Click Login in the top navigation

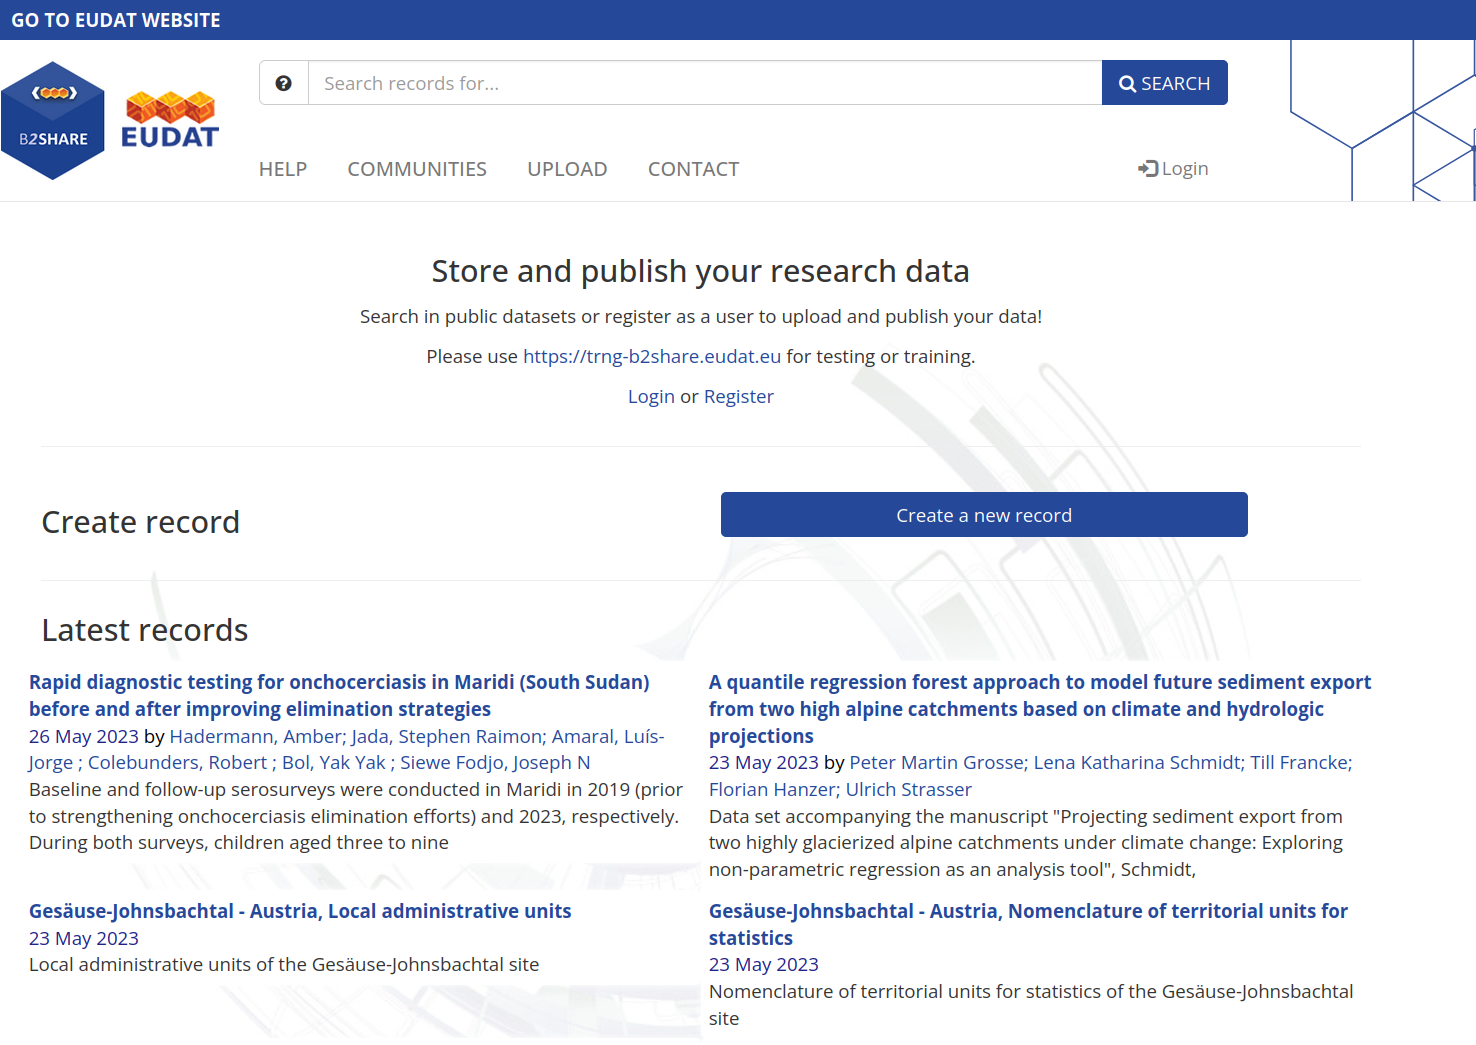click(x=1173, y=169)
